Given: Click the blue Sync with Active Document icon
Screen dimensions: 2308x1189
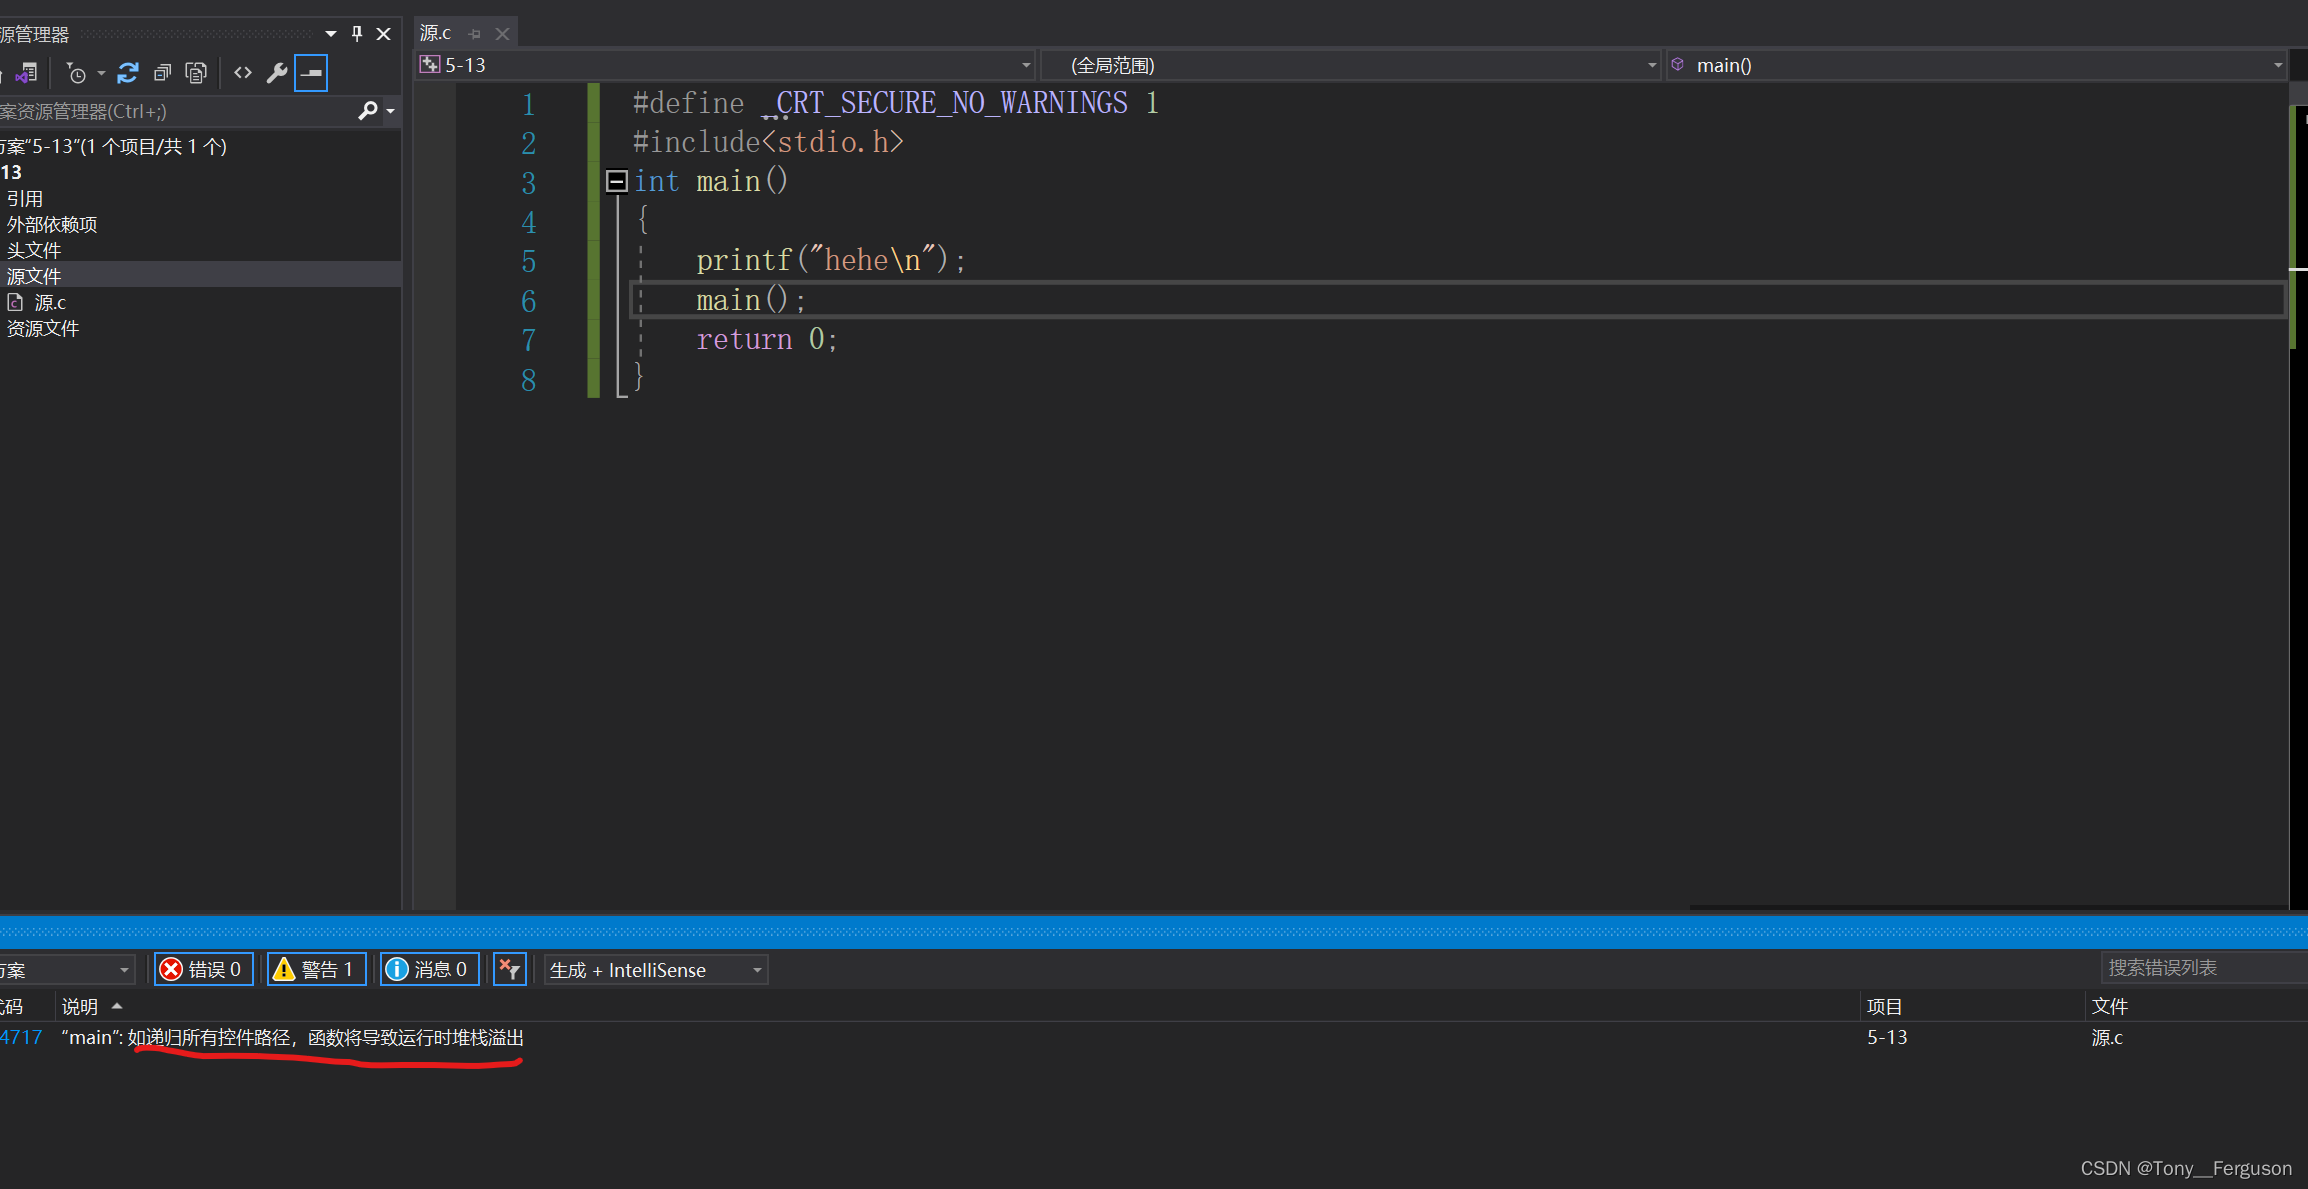Looking at the screenshot, I should [x=128, y=73].
